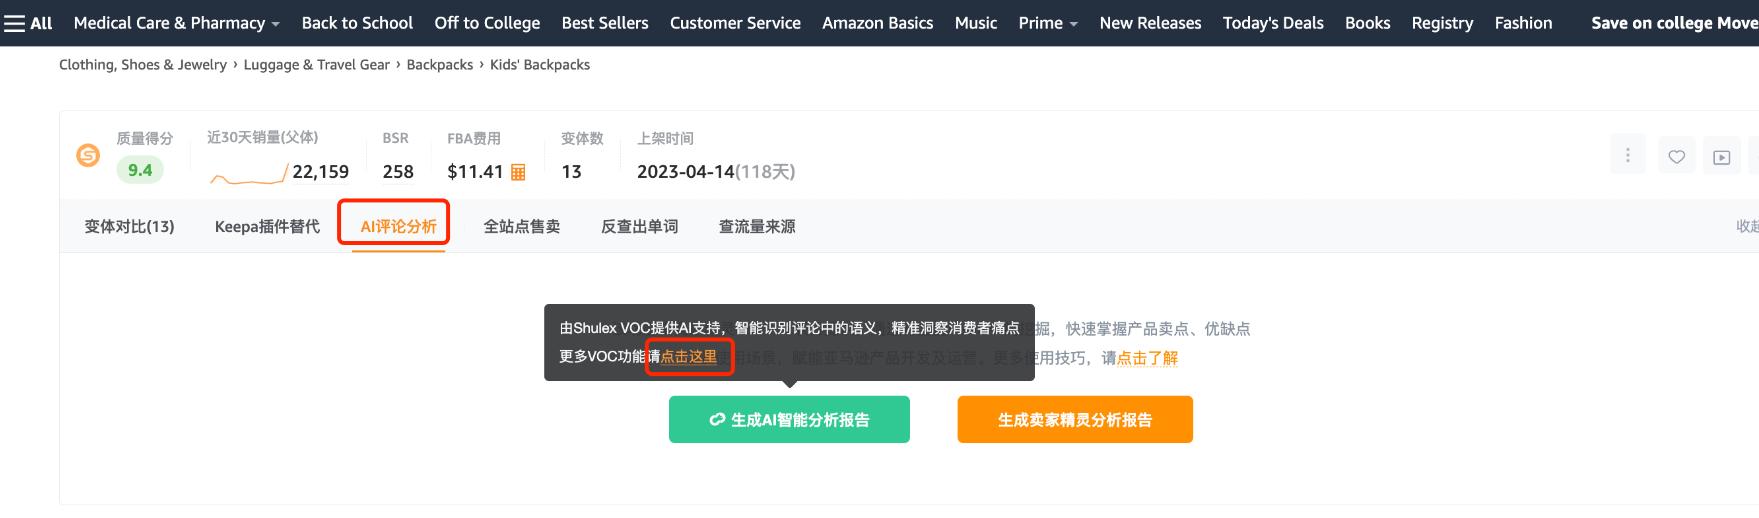Go to Kids' Backpacks breadcrumb

coord(539,65)
